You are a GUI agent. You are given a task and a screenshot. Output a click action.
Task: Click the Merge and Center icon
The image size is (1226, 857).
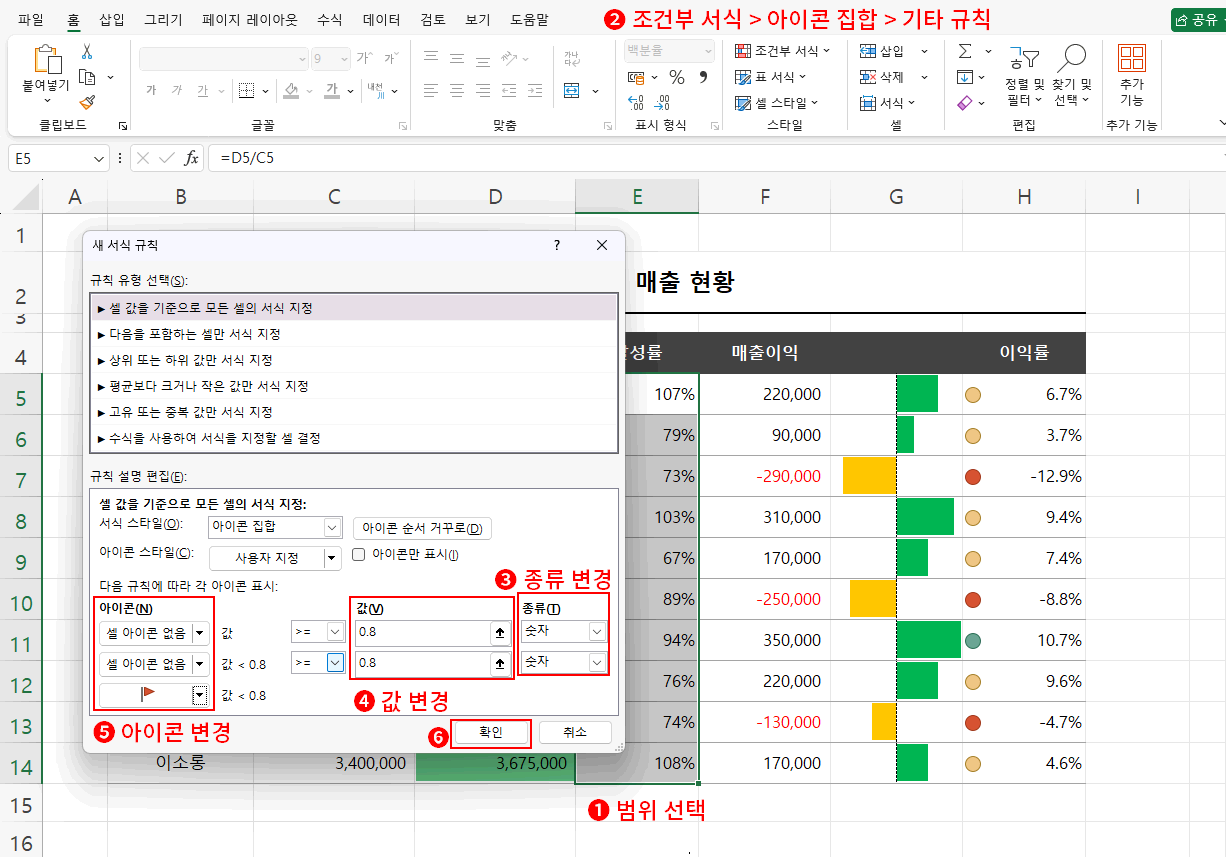(572, 90)
